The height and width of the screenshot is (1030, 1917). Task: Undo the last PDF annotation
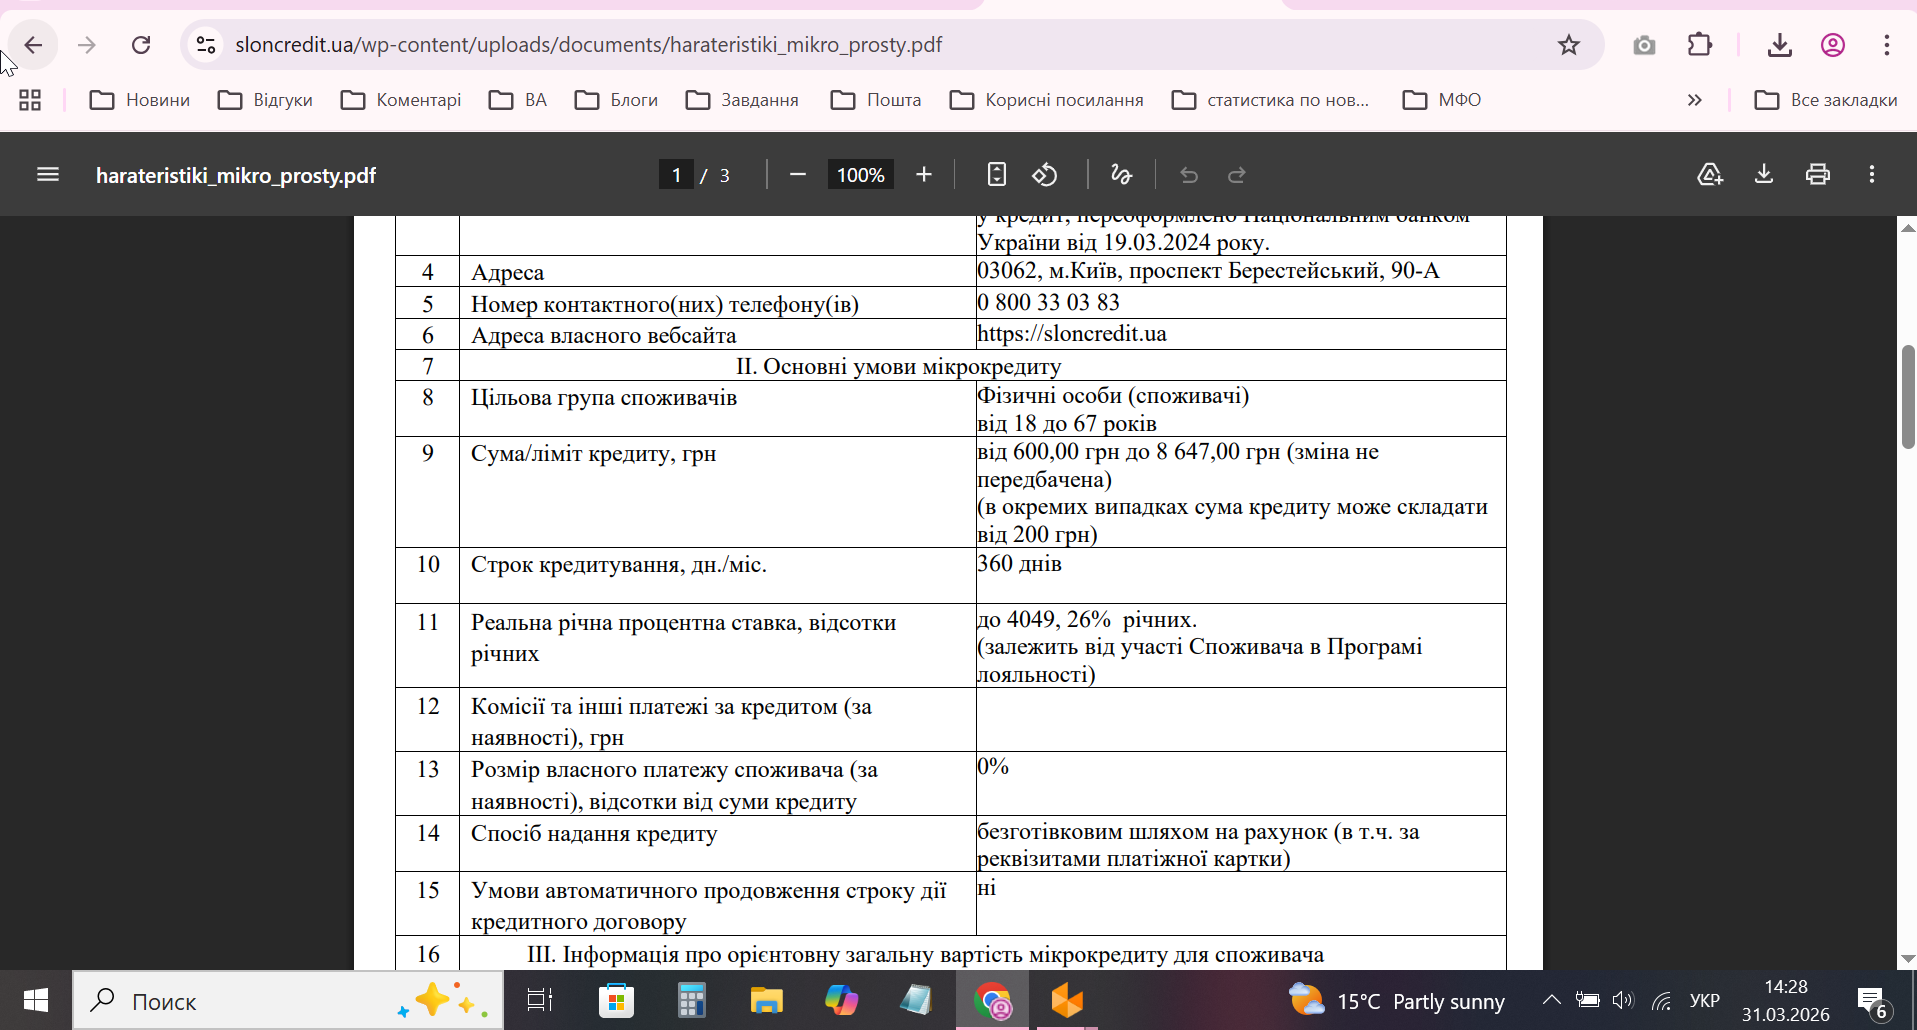pos(1189,175)
